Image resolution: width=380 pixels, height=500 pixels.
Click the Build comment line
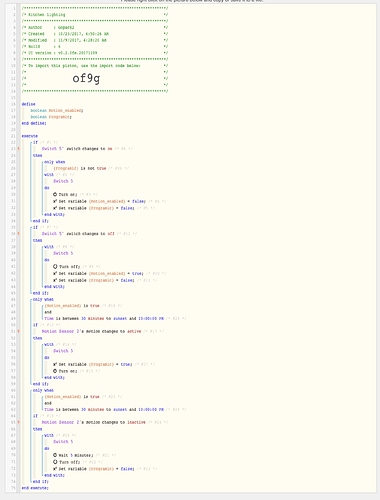pos(95,46)
